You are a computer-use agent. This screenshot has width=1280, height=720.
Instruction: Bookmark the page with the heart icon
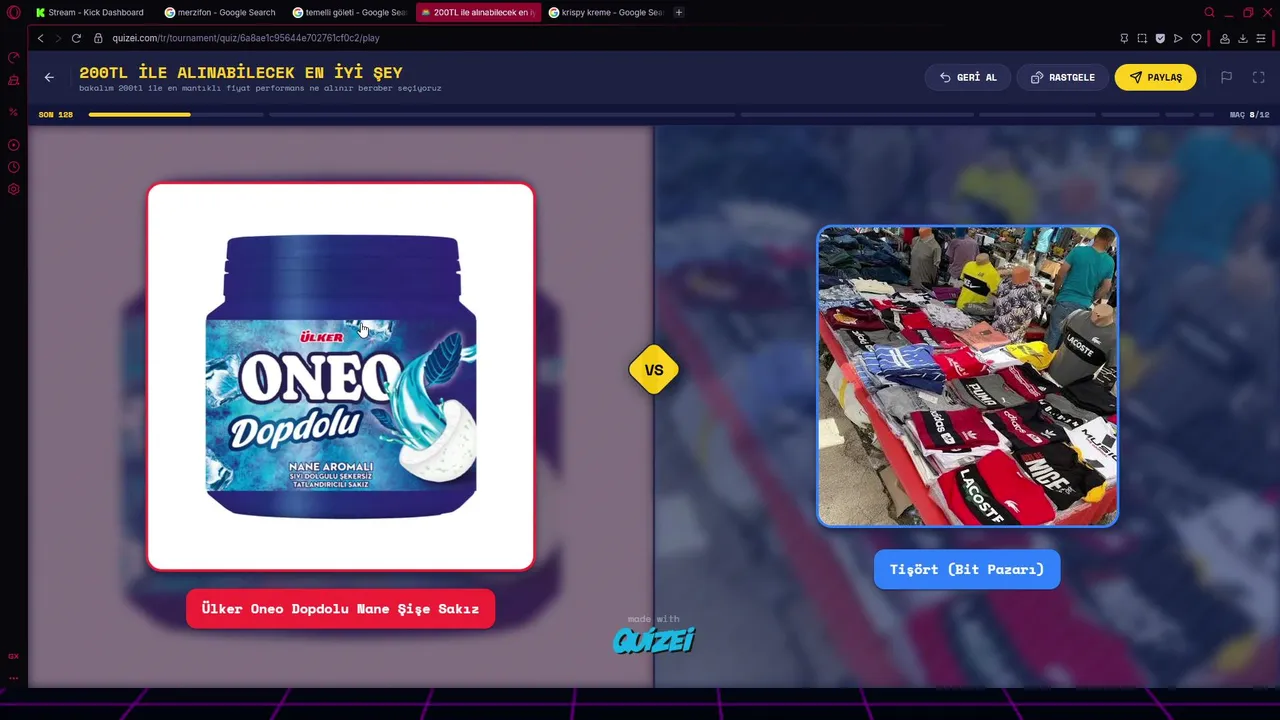(1196, 38)
